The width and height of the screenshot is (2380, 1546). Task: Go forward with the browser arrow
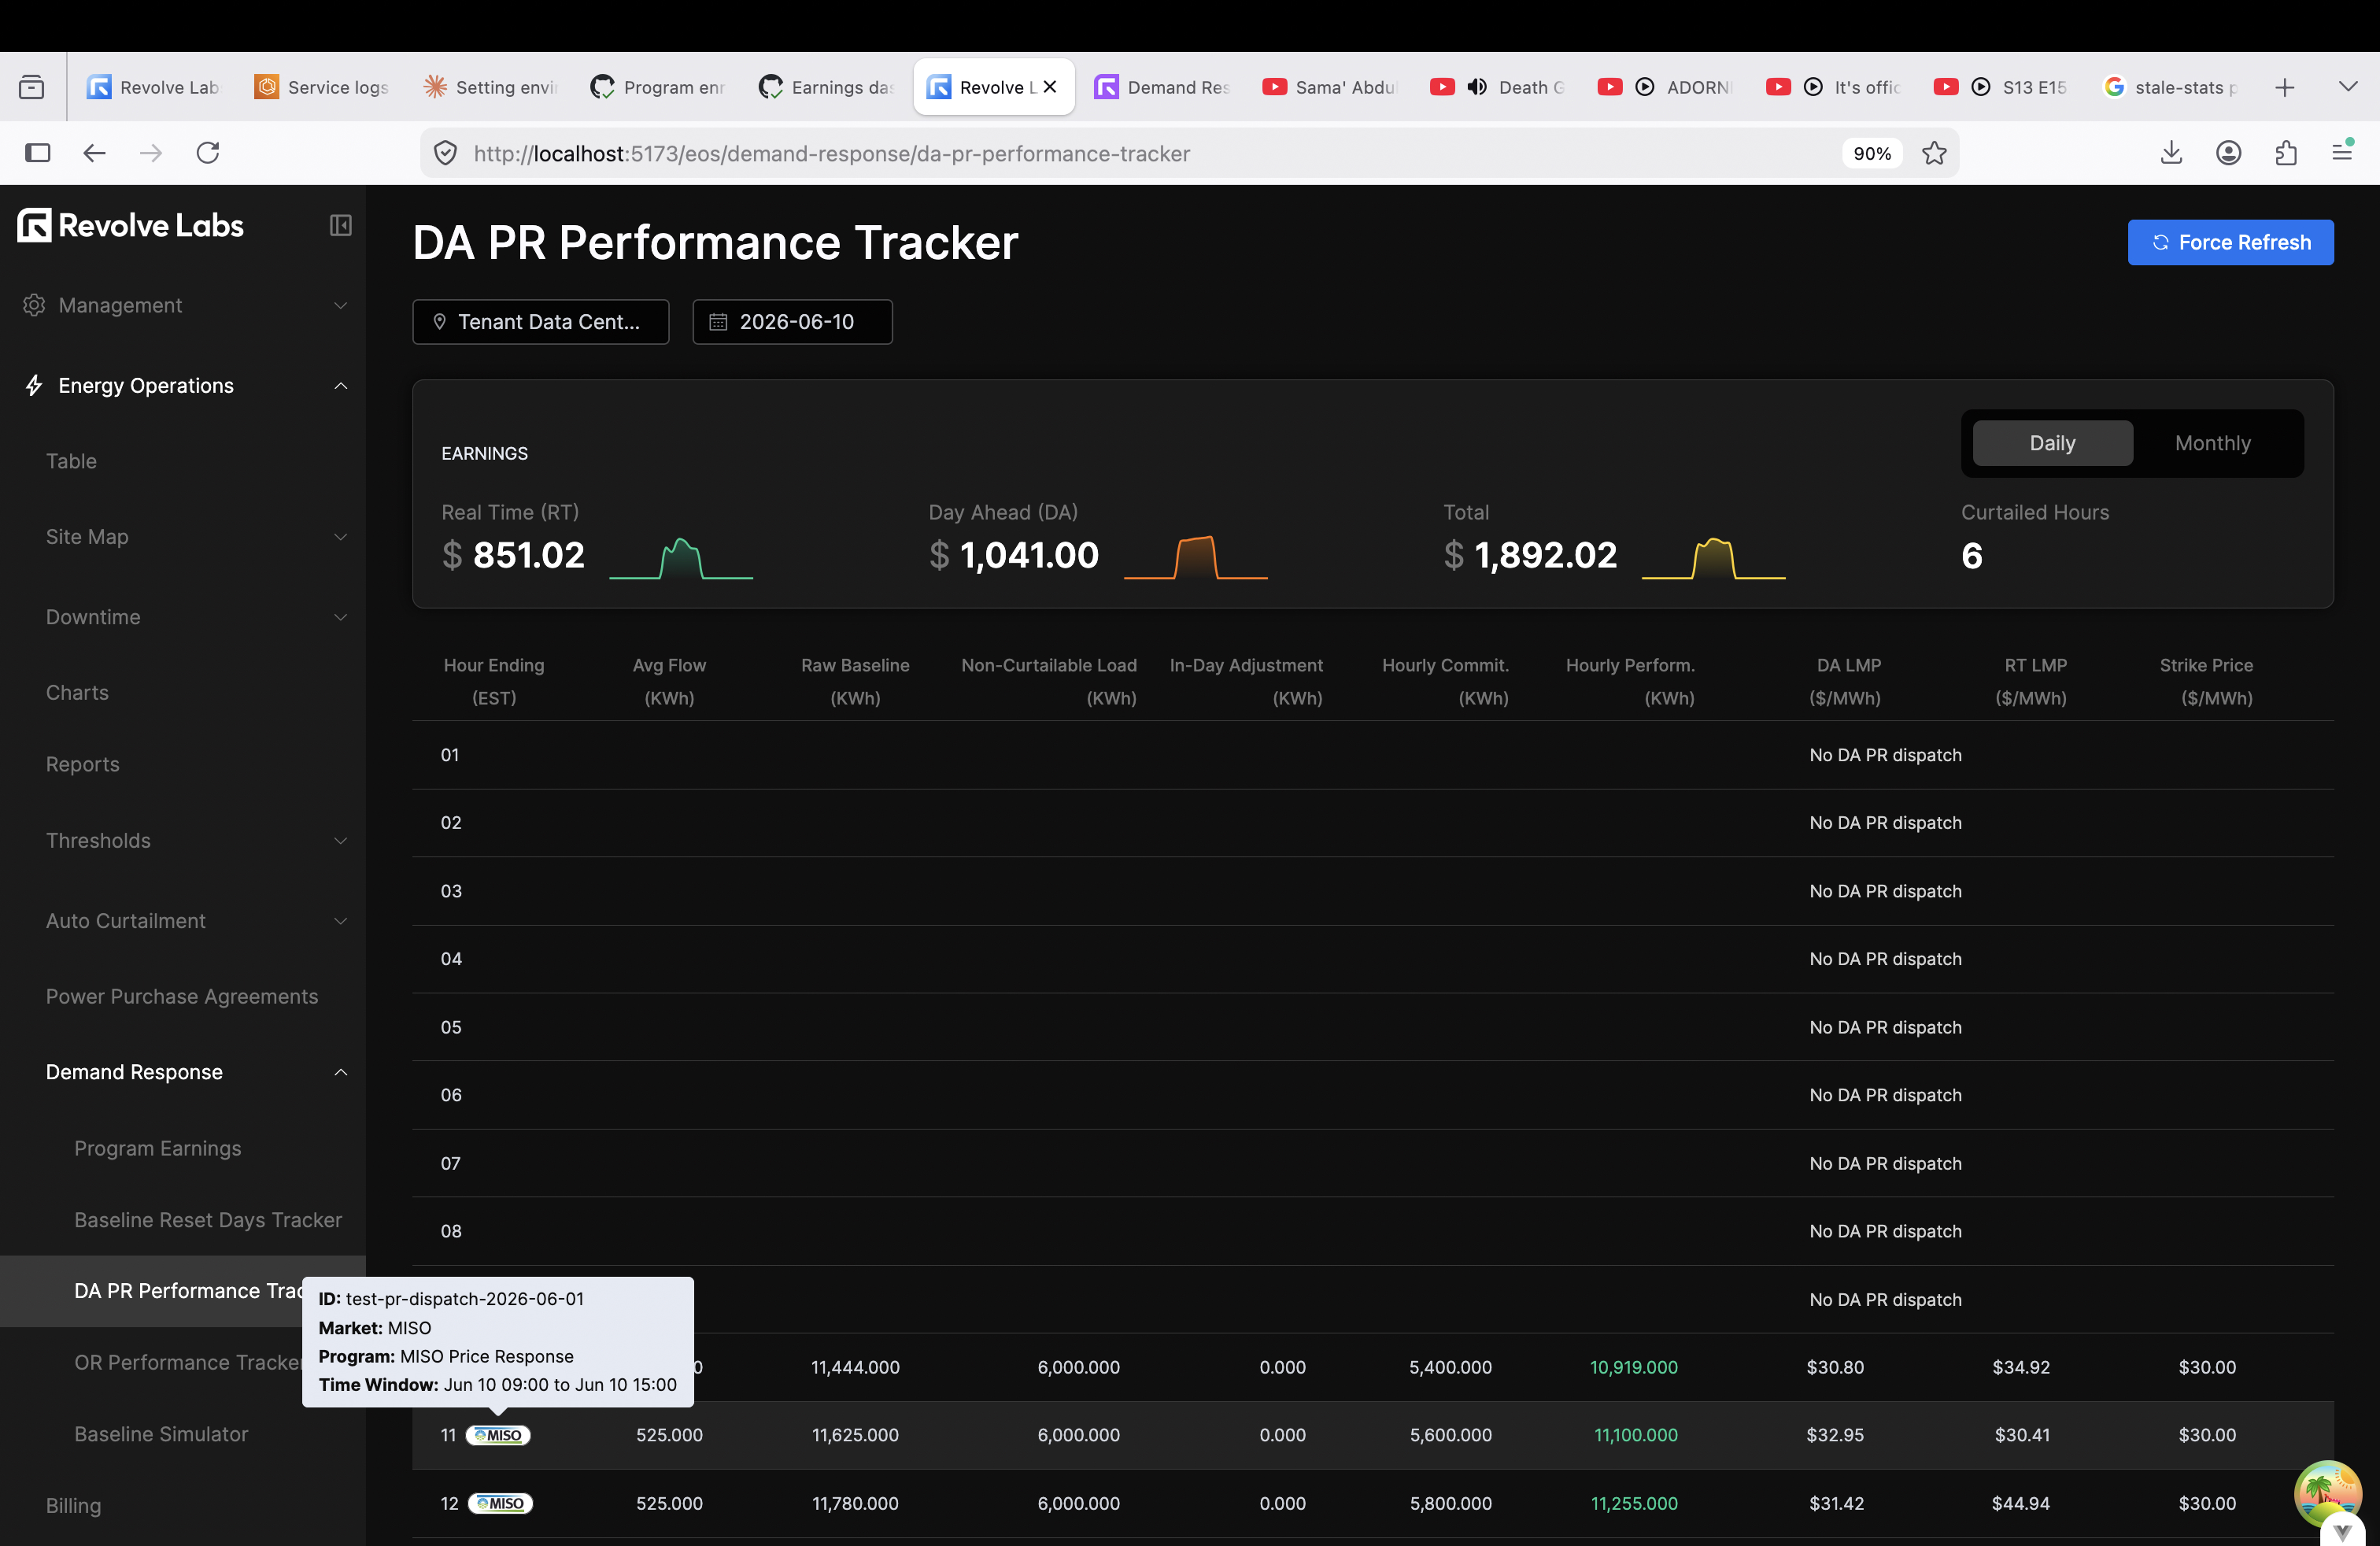[151, 153]
